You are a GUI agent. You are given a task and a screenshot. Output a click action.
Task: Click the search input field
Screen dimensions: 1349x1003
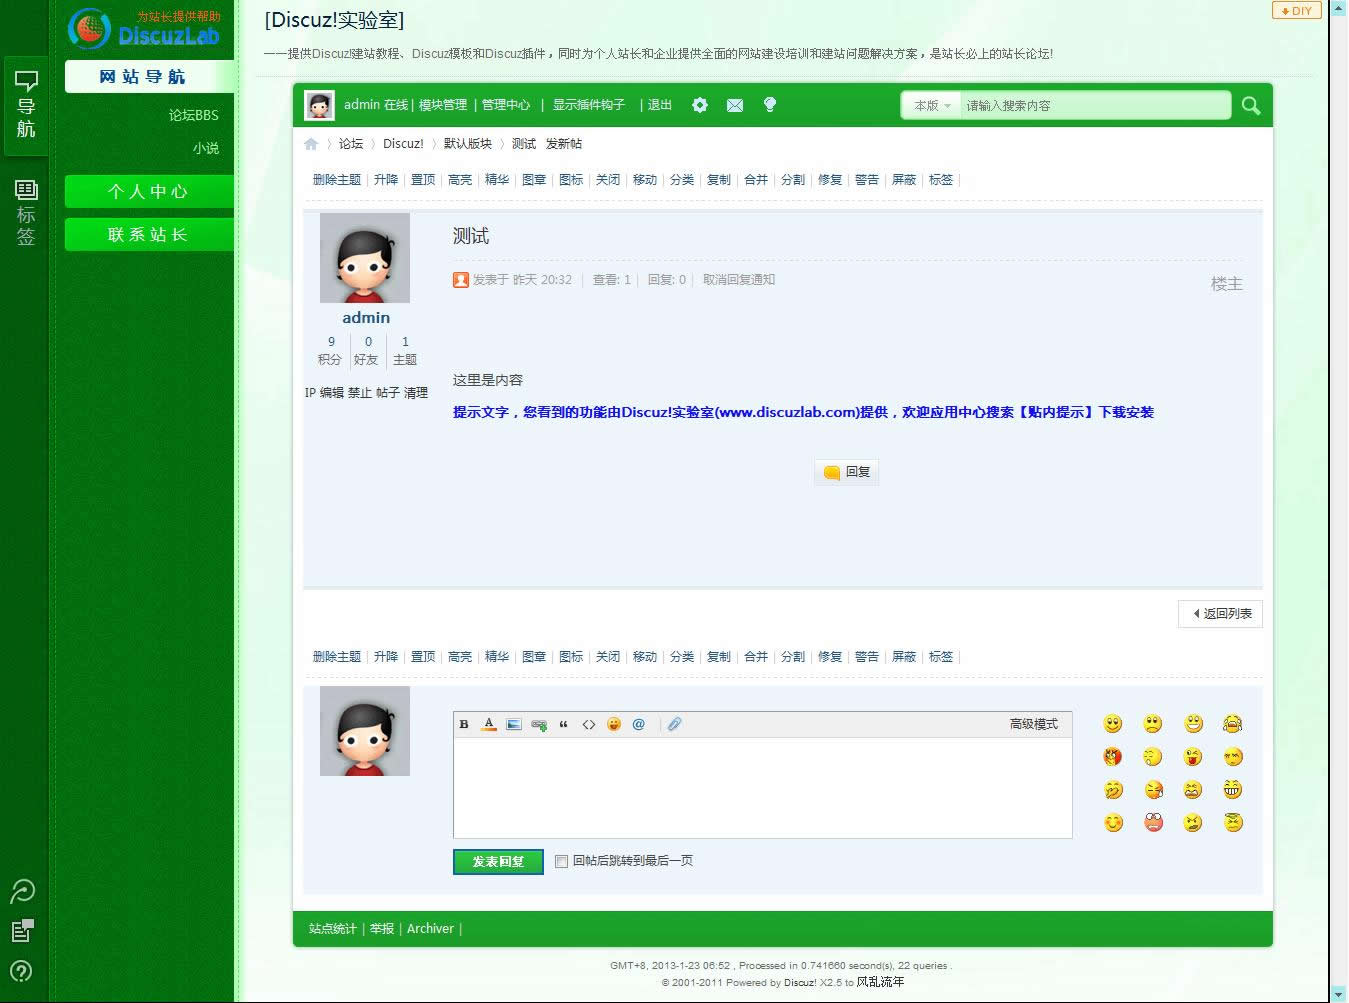(1094, 105)
